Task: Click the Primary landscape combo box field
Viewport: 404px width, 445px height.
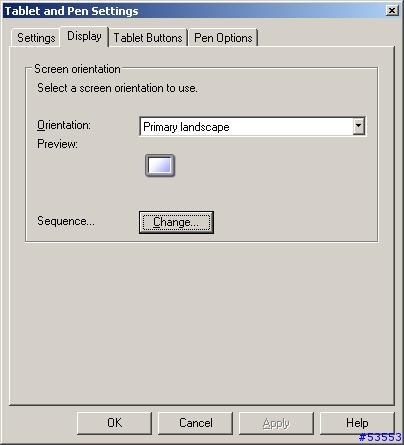Action: click(252, 126)
